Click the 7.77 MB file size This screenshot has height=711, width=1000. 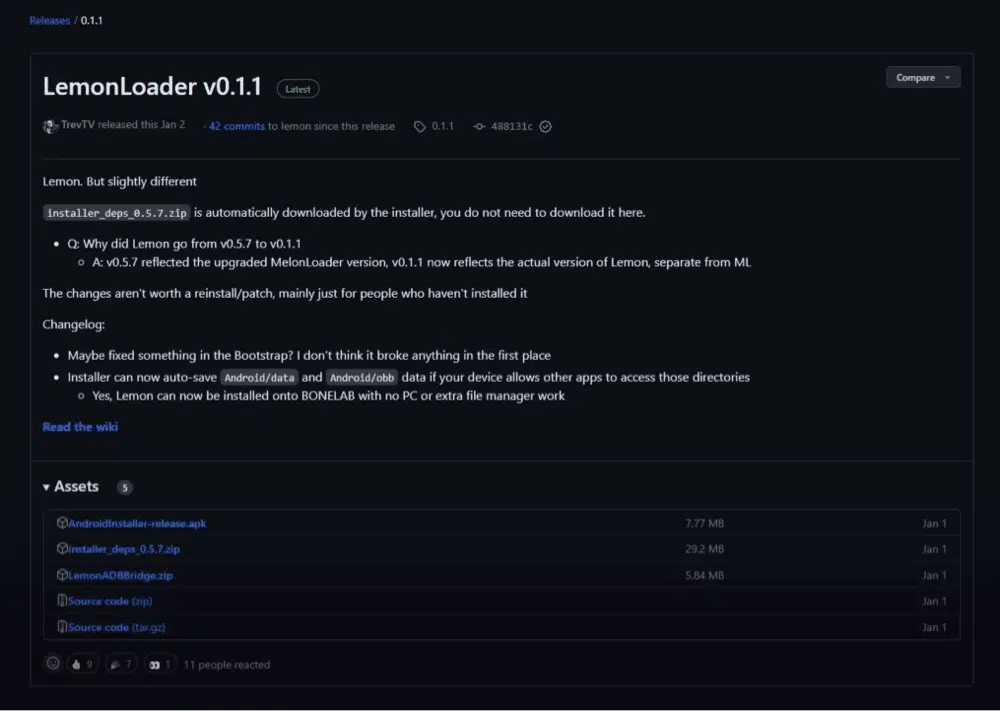coord(705,524)
